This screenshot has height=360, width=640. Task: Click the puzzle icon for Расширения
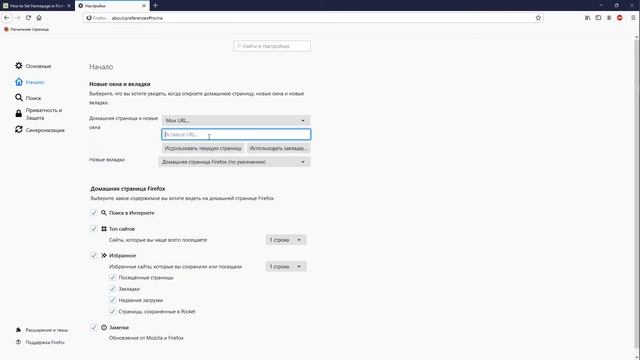click(x=18, y=330)
